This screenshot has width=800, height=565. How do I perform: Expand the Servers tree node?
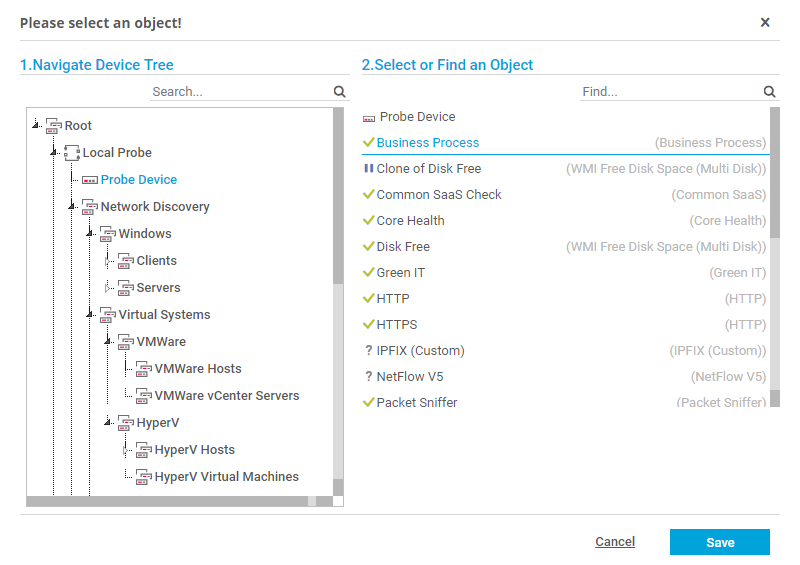108,288
